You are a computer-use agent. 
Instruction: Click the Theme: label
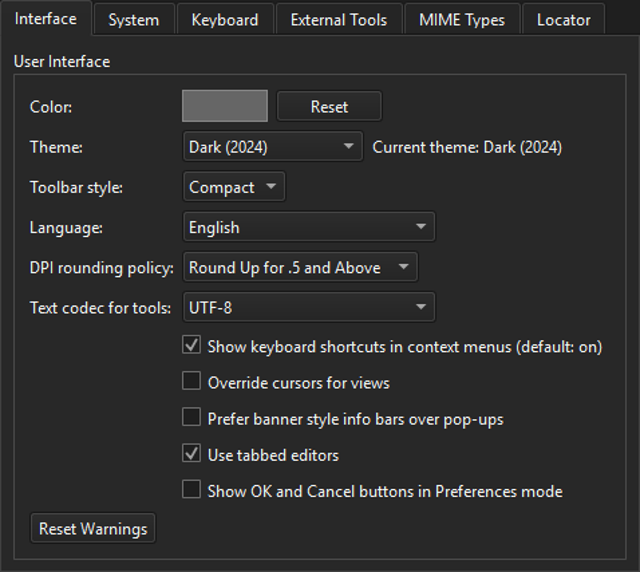(56, 147)
